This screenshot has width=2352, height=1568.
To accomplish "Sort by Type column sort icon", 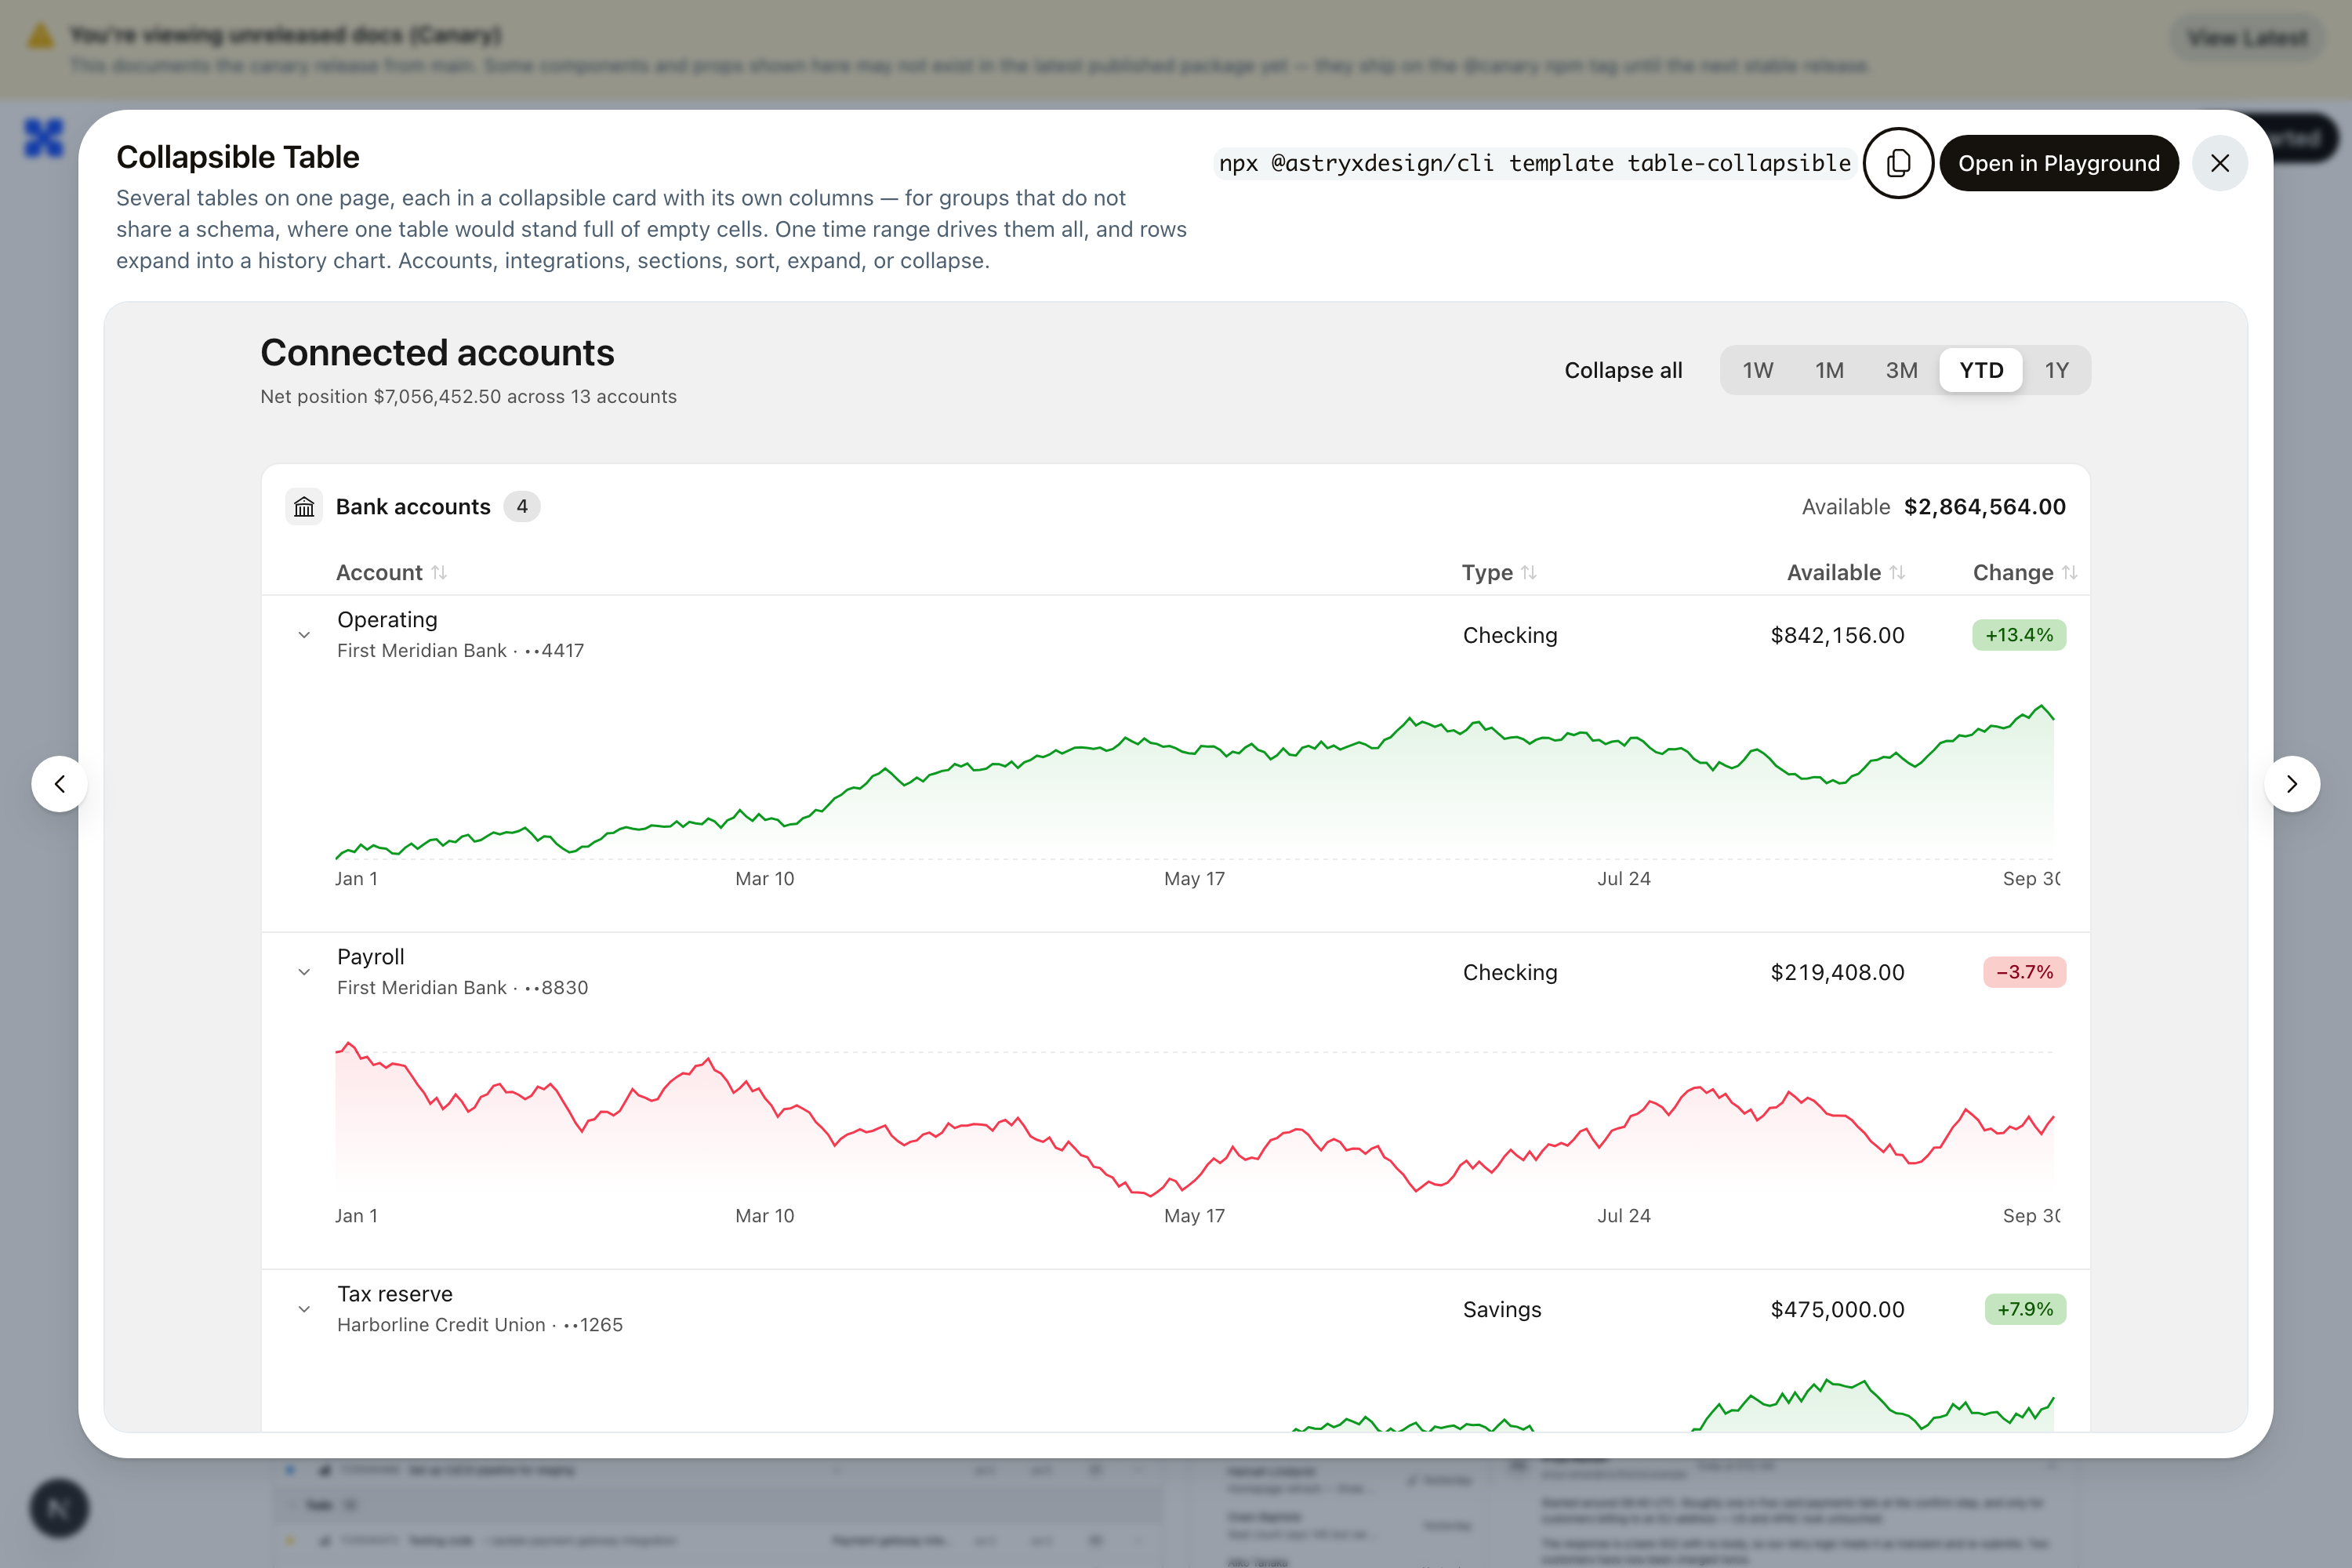I will tap(1528, 572).
